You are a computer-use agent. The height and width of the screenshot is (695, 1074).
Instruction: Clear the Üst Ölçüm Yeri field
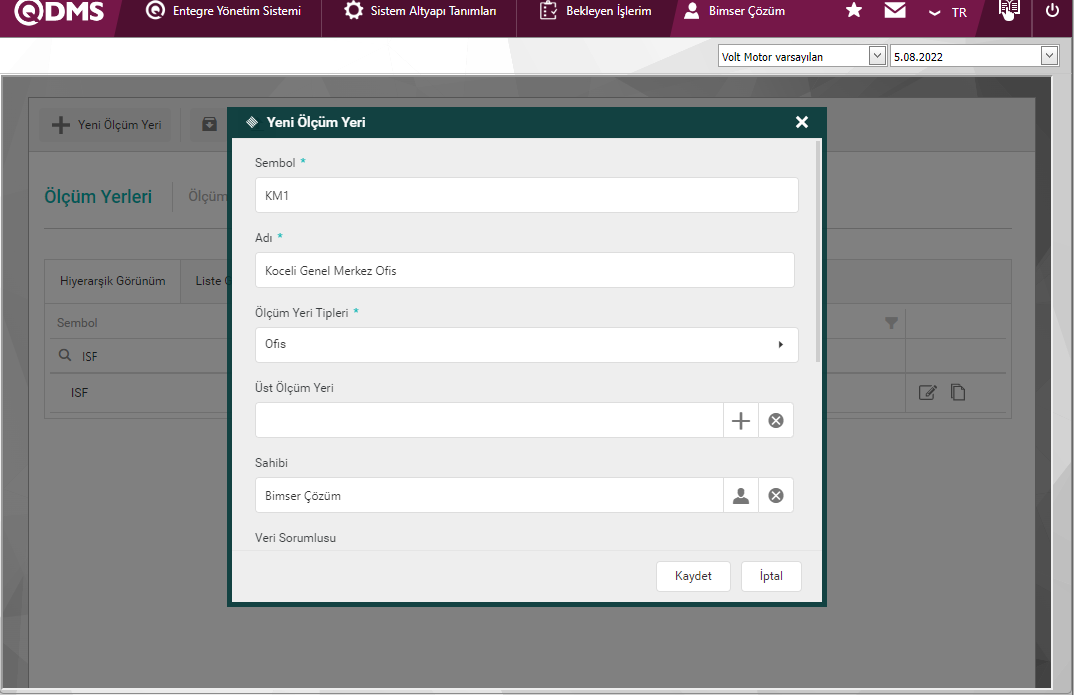click(776, 421)
